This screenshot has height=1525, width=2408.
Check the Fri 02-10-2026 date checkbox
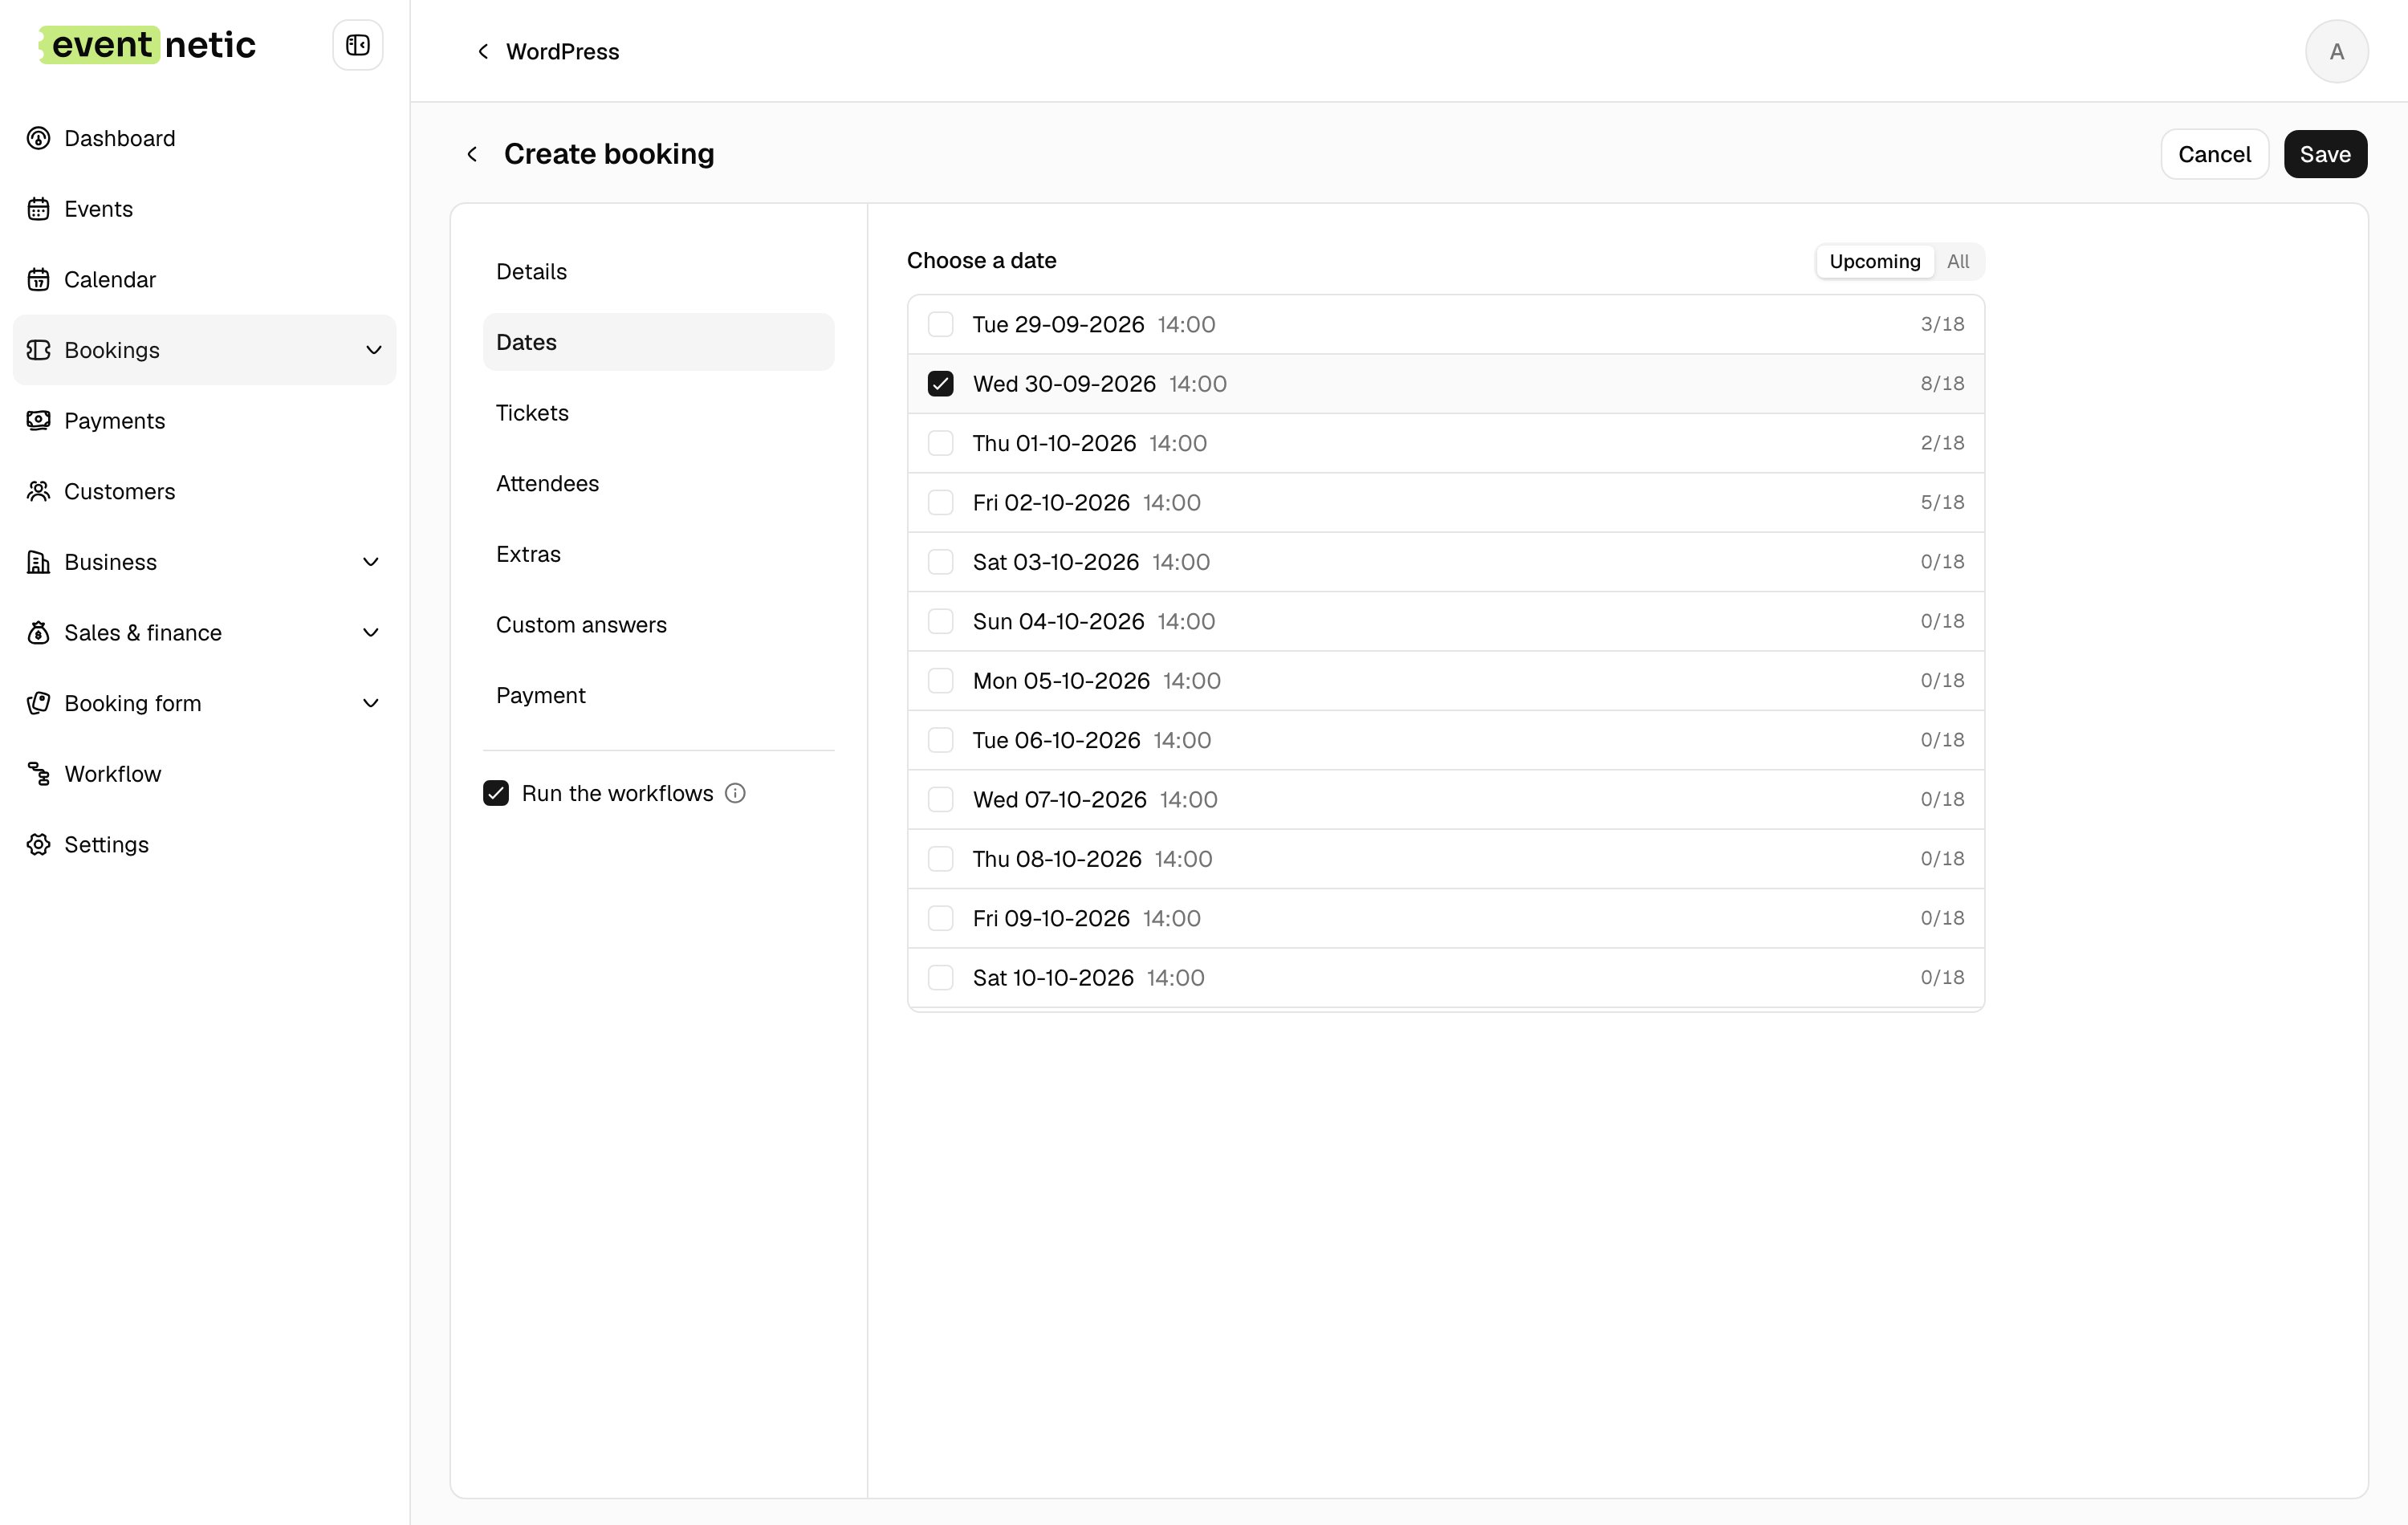[940, 502]
